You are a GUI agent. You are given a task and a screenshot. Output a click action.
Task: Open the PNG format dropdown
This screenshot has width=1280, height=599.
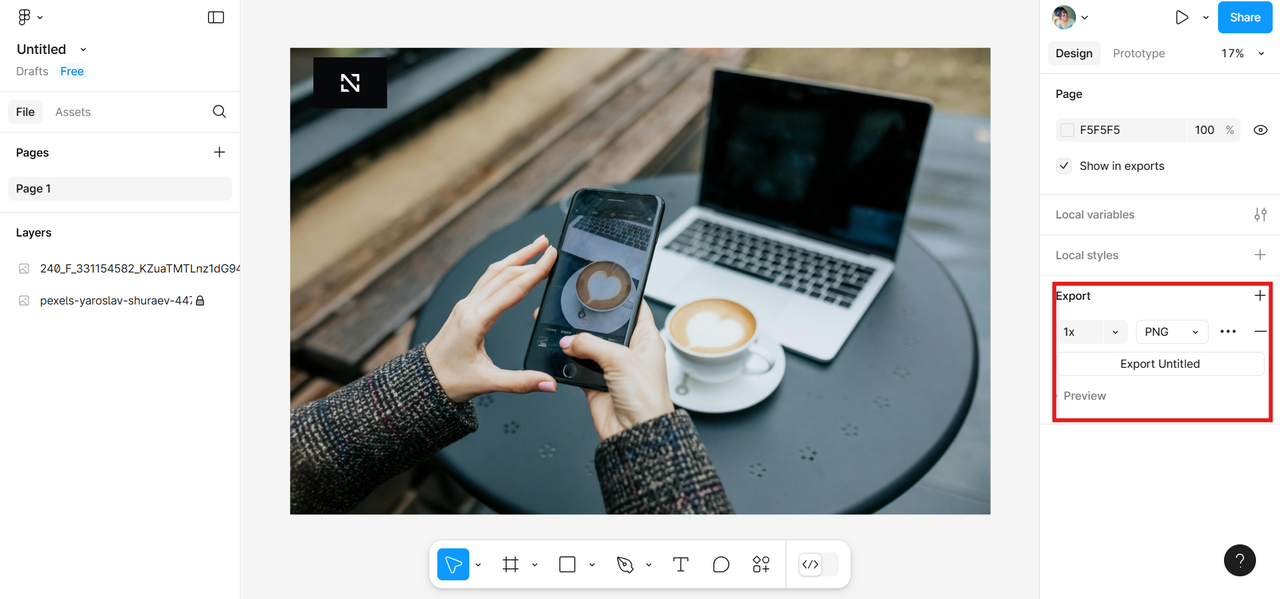1172,332
